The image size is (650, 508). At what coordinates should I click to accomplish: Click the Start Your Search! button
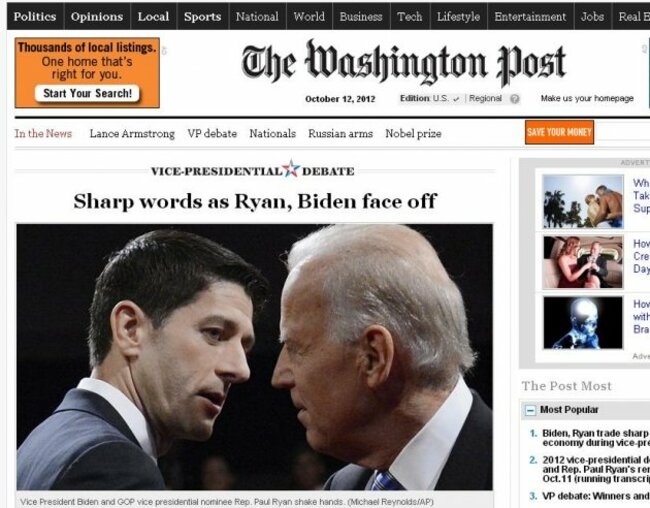click(87, 93)
